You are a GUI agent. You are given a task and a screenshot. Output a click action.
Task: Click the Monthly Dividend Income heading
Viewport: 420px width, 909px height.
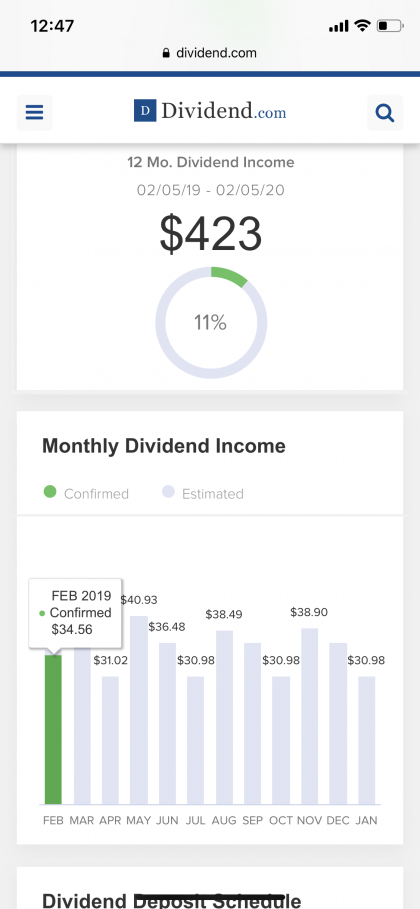click(164, 446)
